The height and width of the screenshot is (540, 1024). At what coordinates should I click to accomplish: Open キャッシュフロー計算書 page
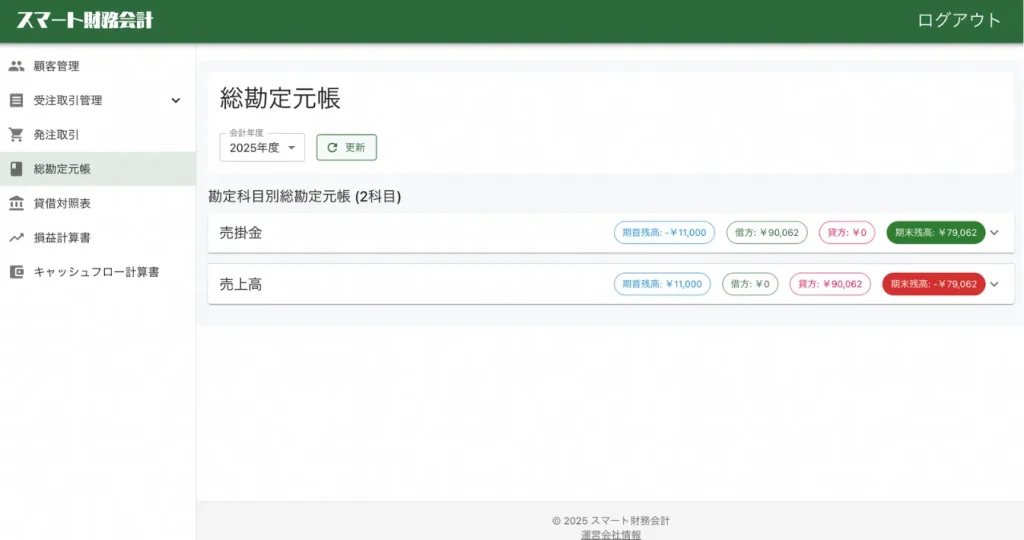[98, 272]
